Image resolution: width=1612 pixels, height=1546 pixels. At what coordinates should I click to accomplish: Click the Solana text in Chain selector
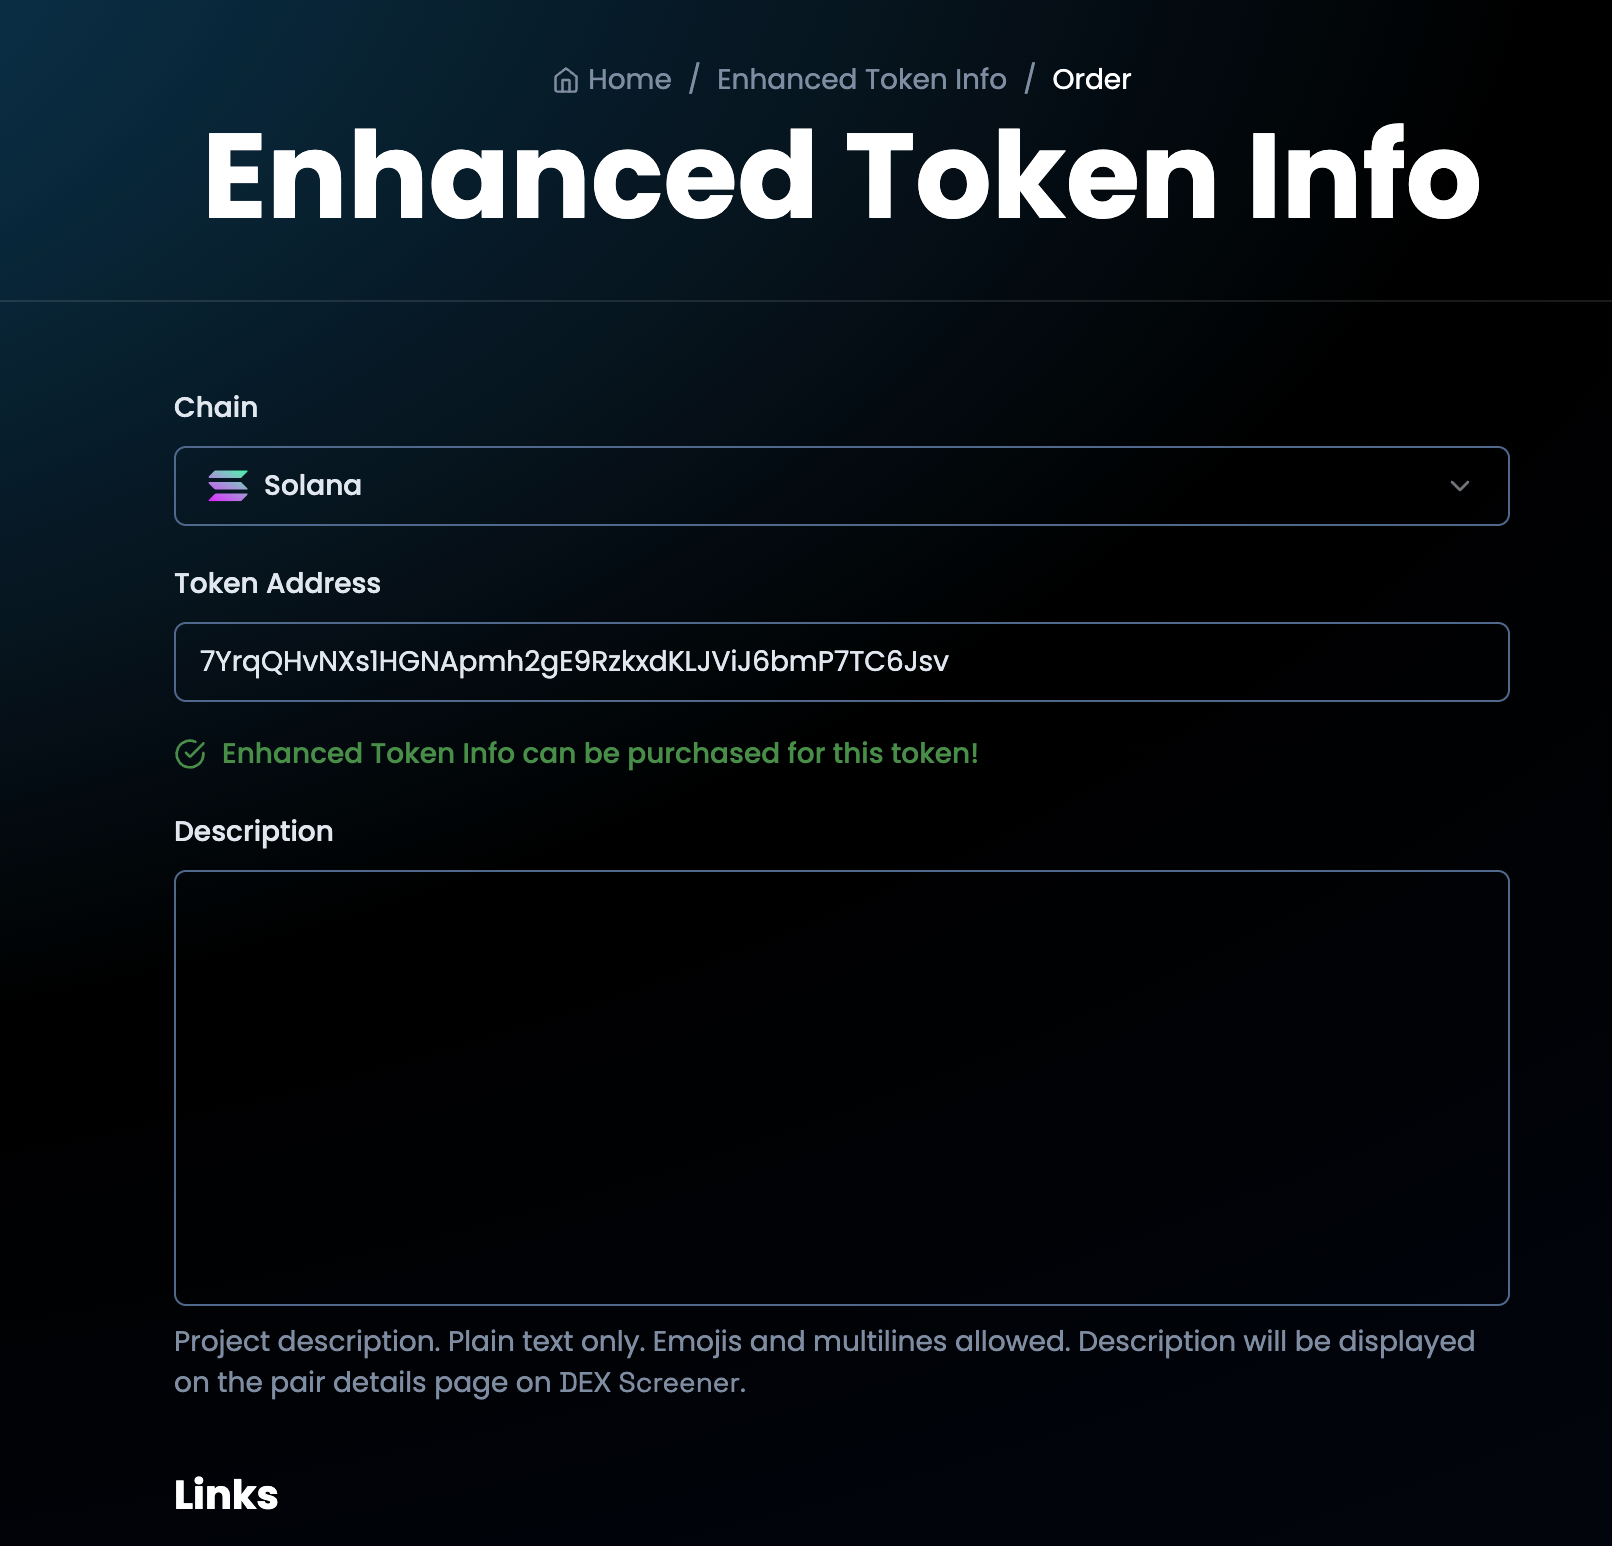312,486
